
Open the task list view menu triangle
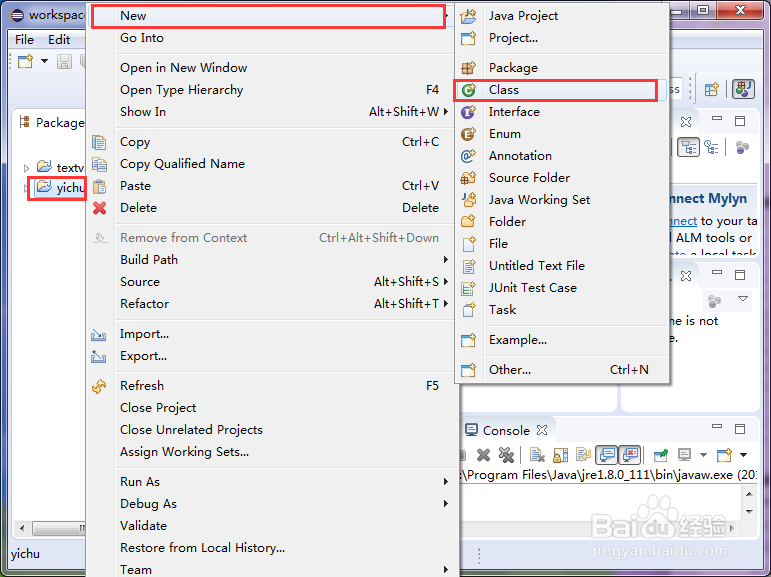pyautogui.click(x=743, y=299)
